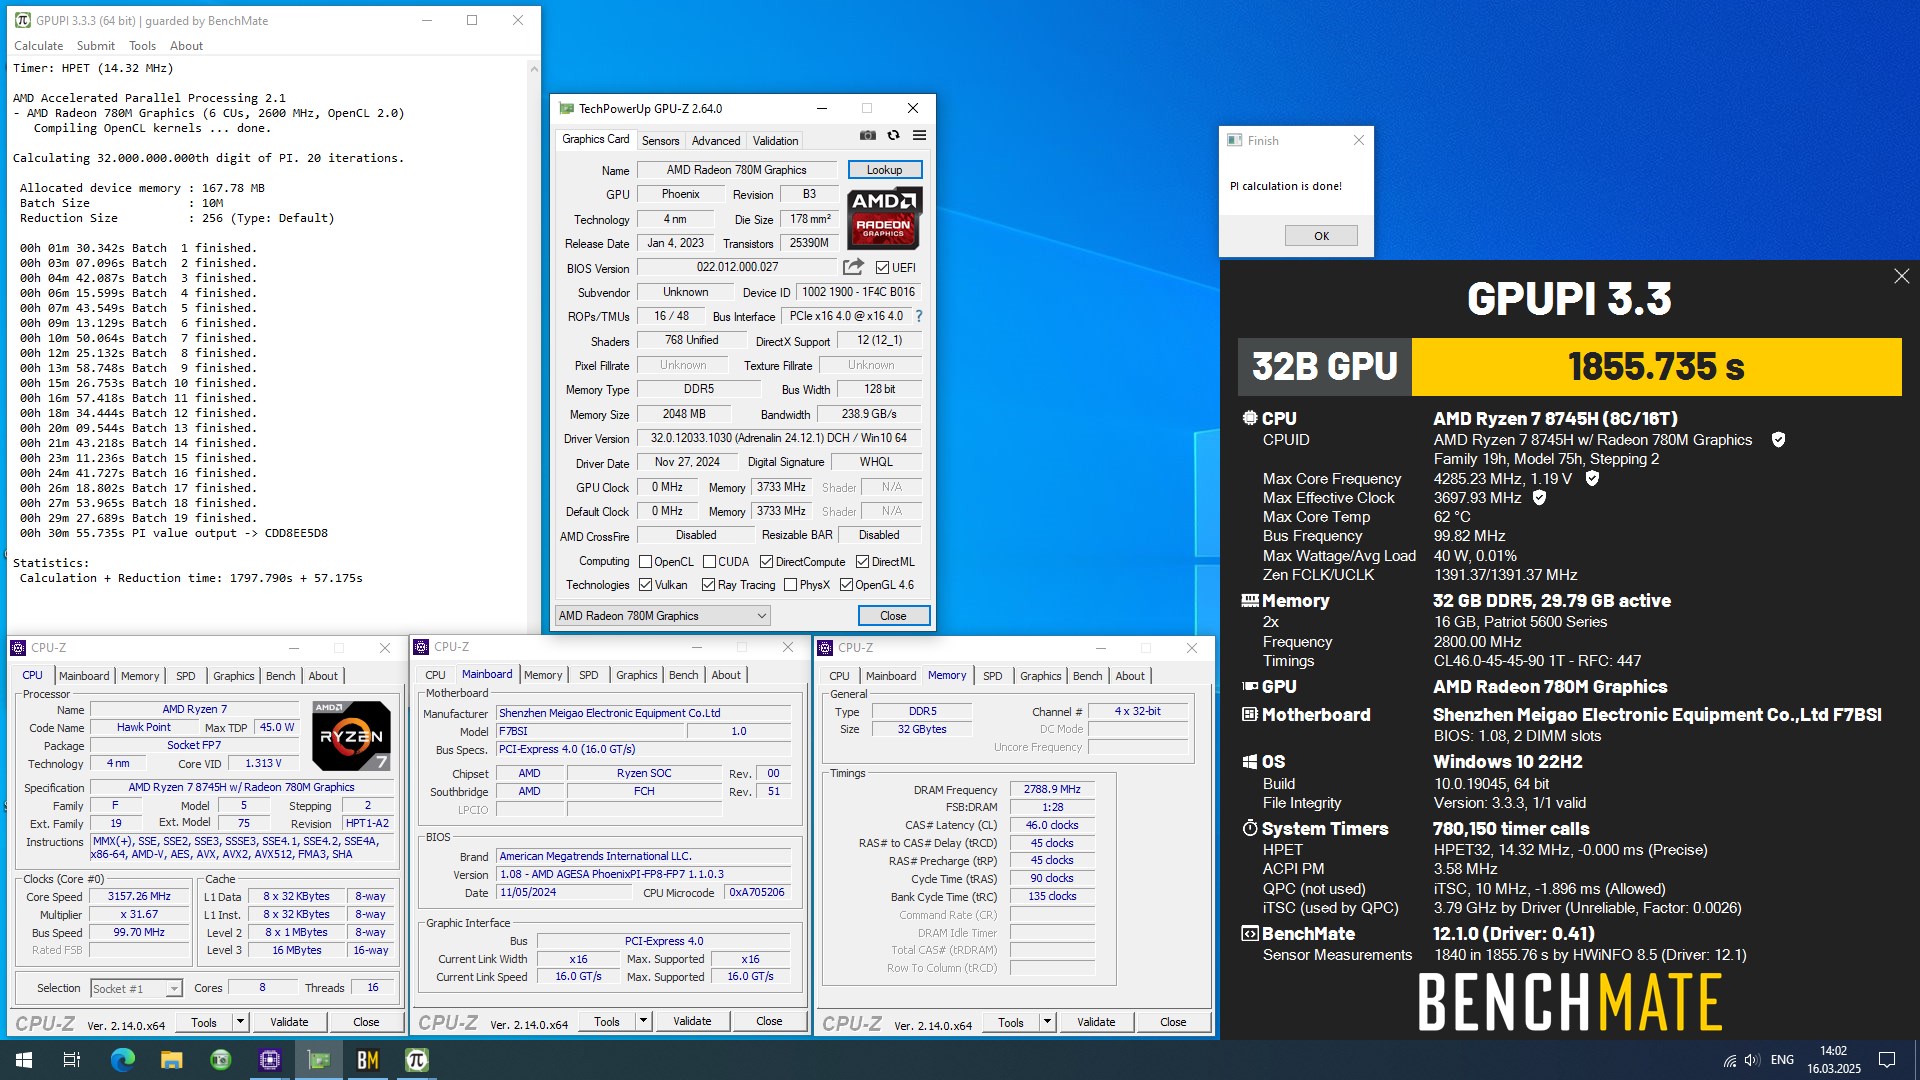
Task: Open SPD tab in CPU-Z Memory timings window
Action: [x=992, y=676]
